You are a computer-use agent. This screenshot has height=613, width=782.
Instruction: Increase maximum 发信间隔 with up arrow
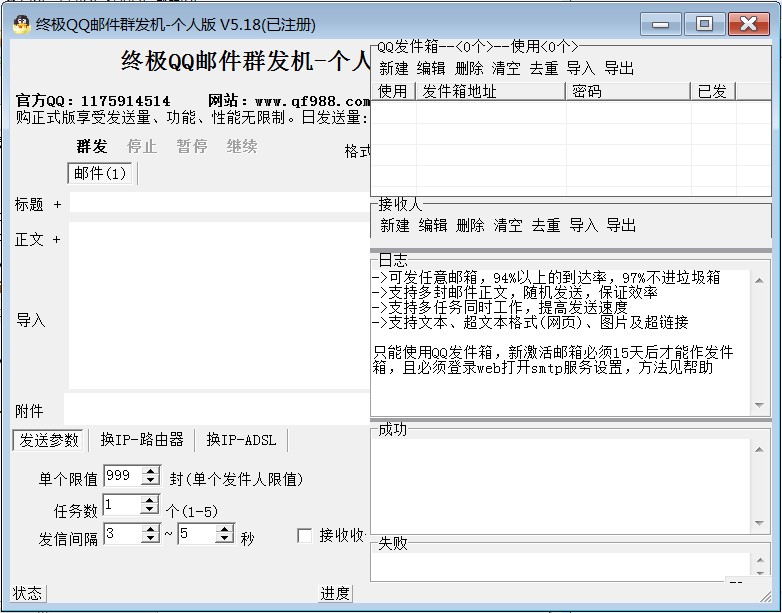point(224,529)
